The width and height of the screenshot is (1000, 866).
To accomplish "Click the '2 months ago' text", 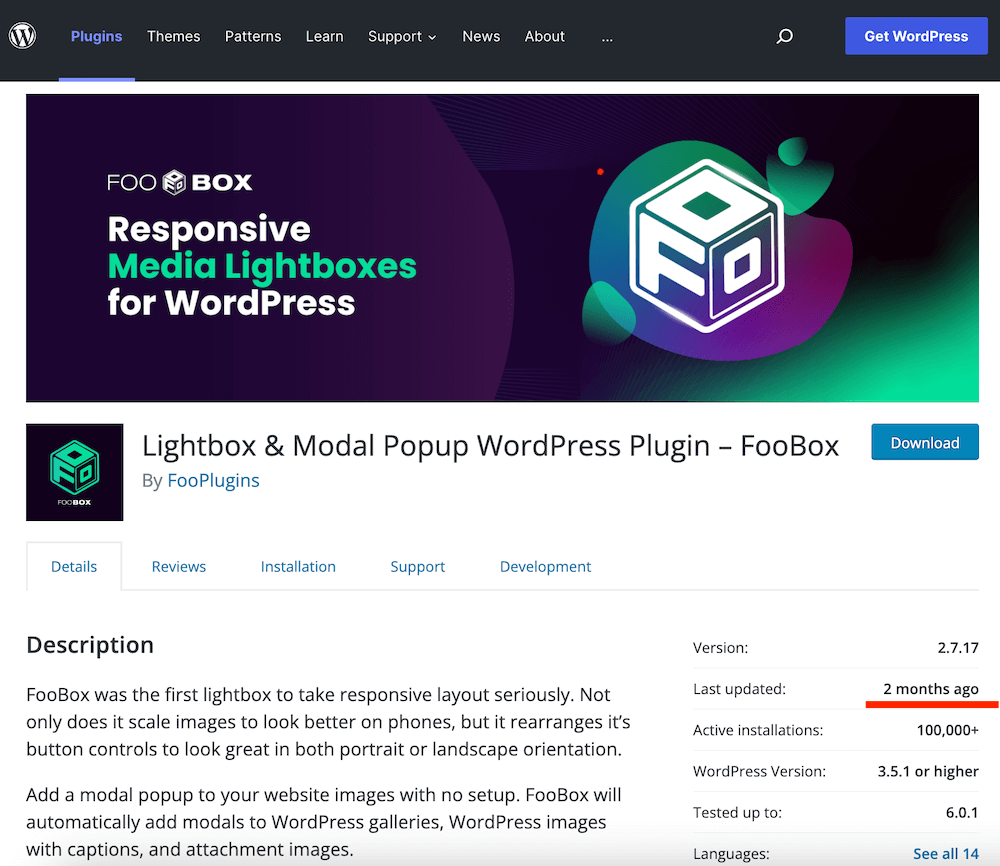I will pyautogui.click(x=930, y=689).
